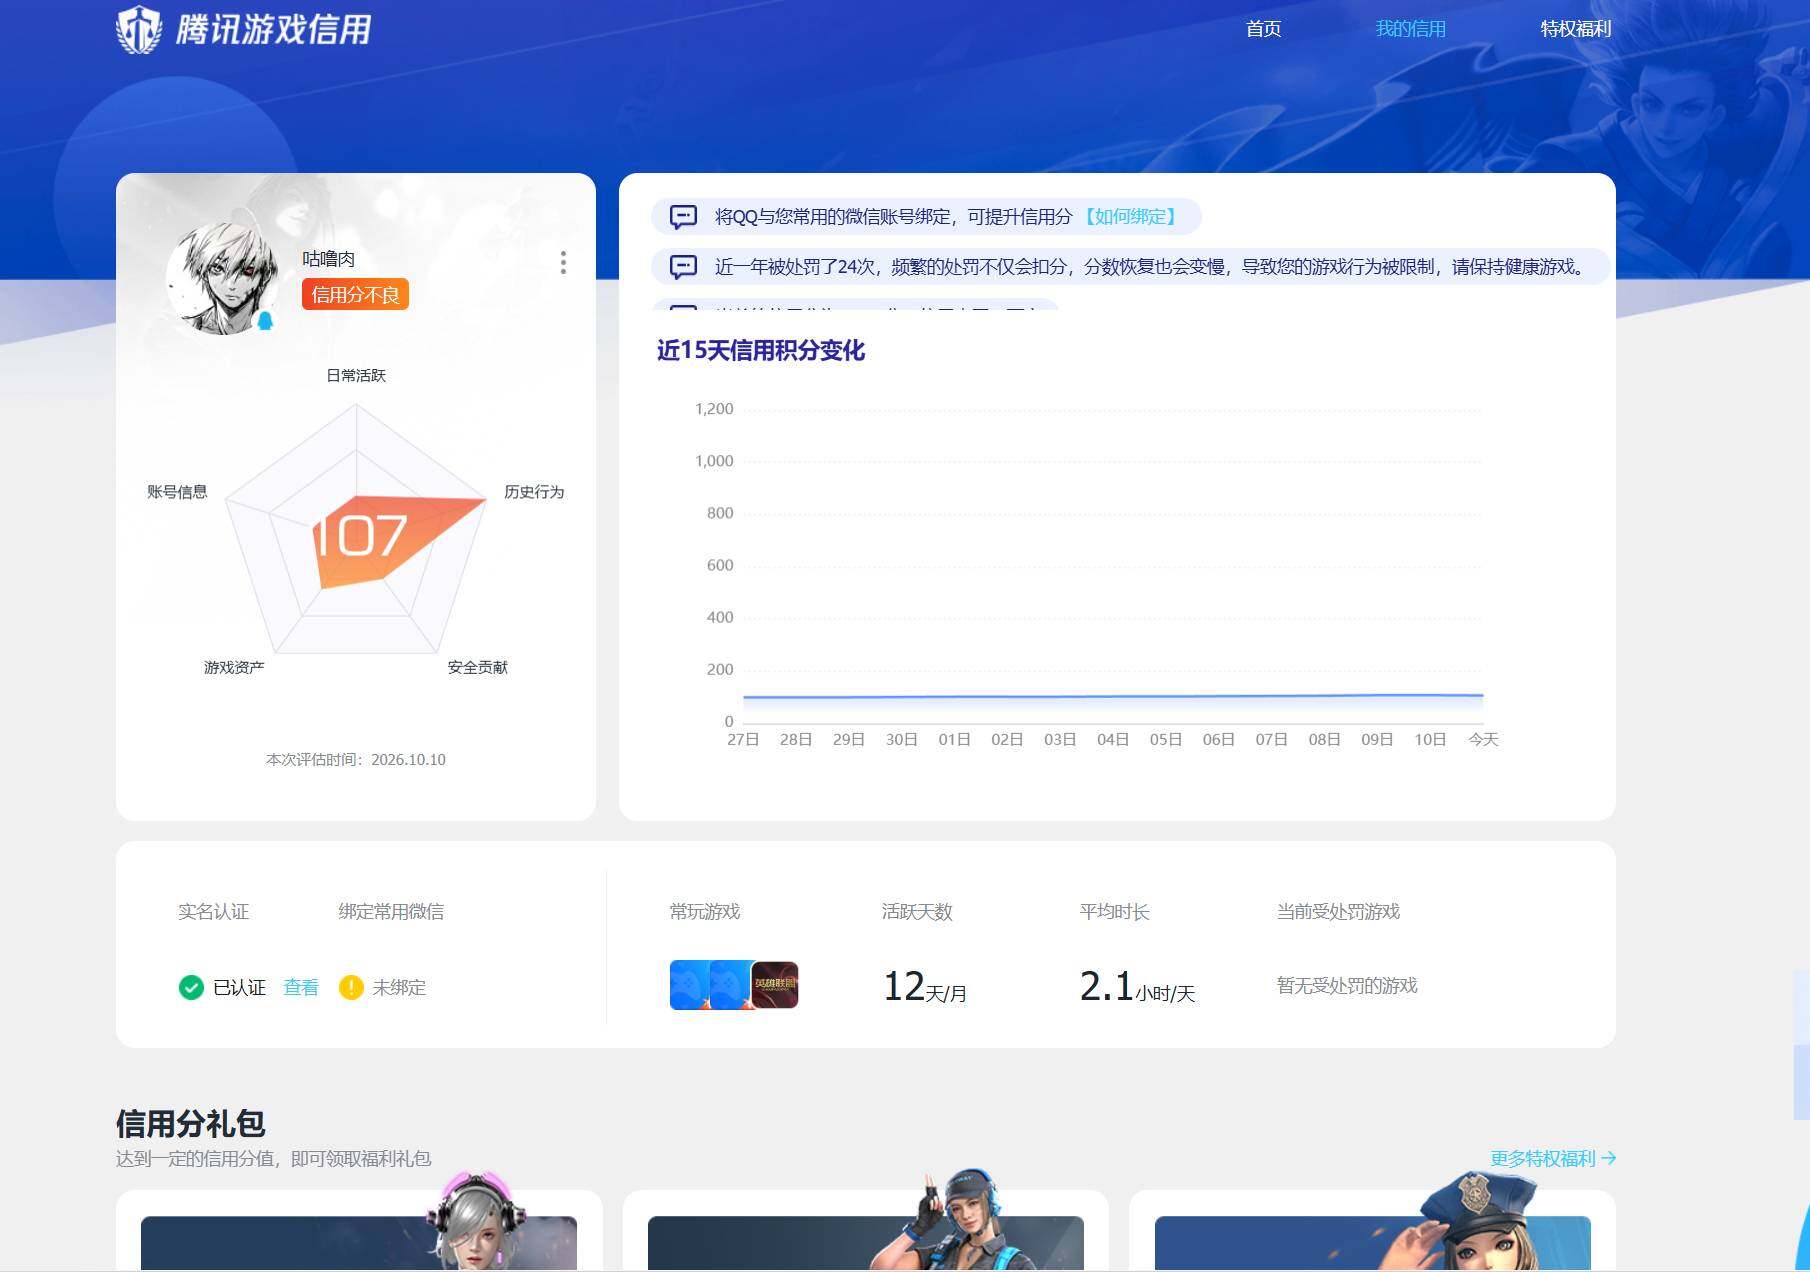Click the Tencent Game Credit shield logo

point(139,29)
